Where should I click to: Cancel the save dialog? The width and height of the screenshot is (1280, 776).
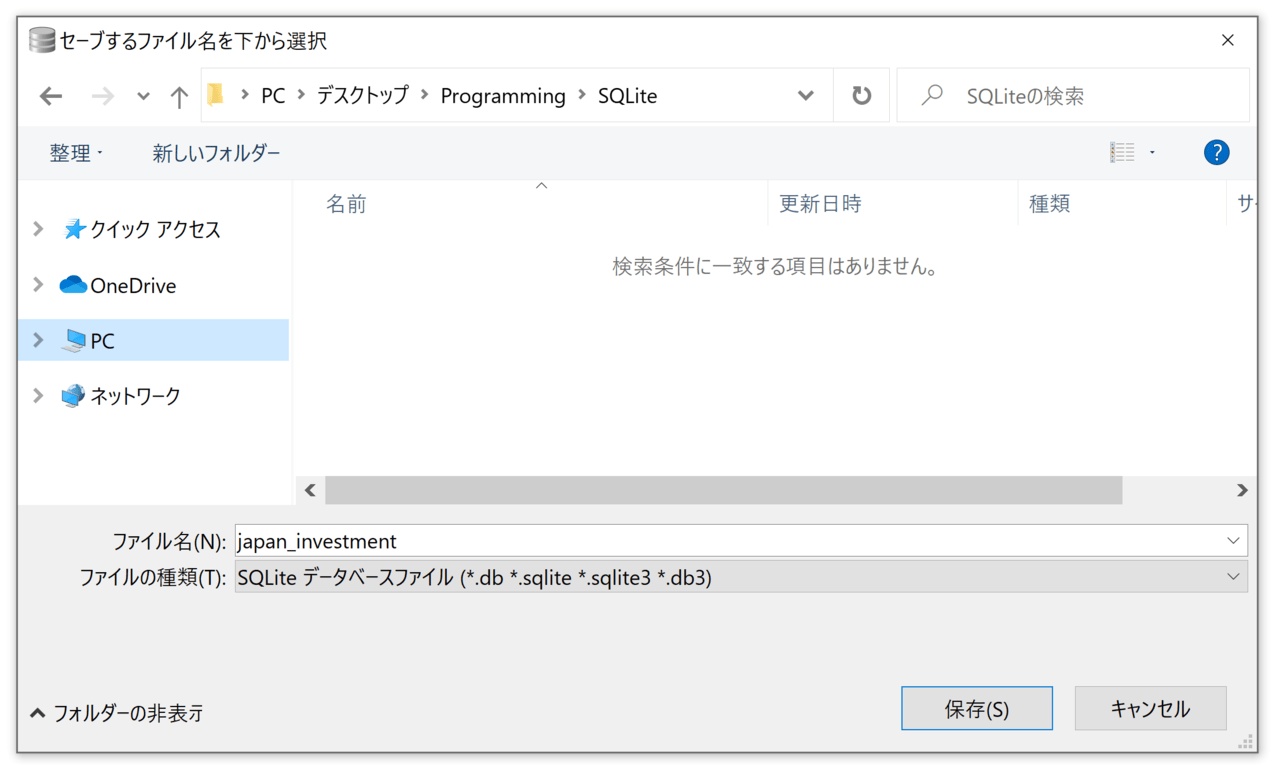click(x=1150, y=708)
